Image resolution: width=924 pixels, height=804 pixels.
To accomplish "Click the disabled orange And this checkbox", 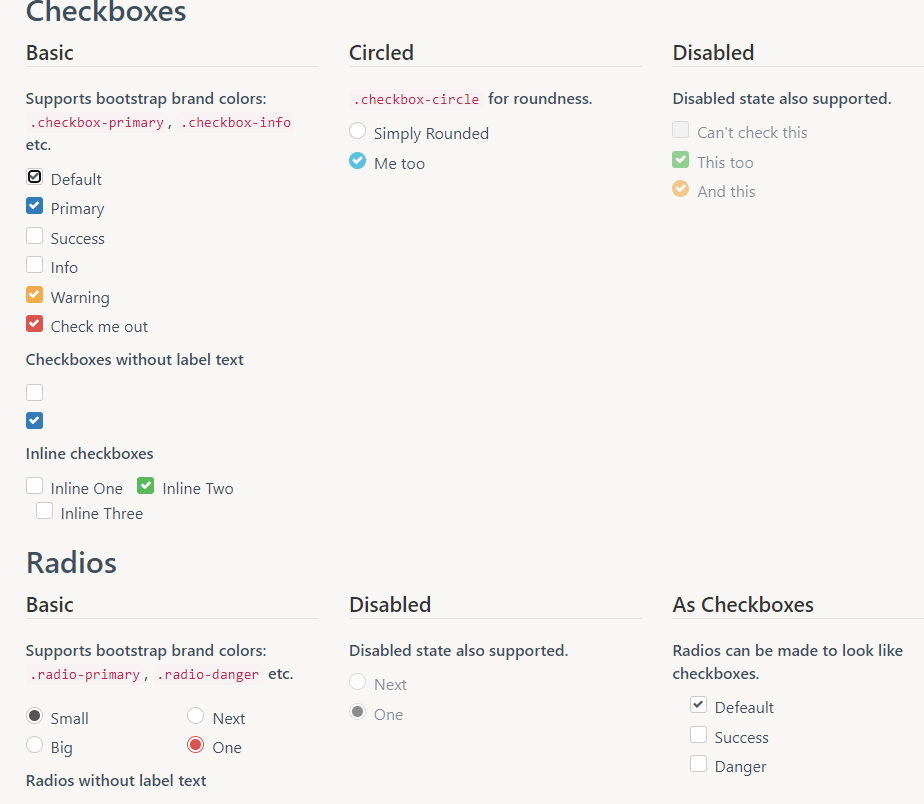I will tap(681, 189).
